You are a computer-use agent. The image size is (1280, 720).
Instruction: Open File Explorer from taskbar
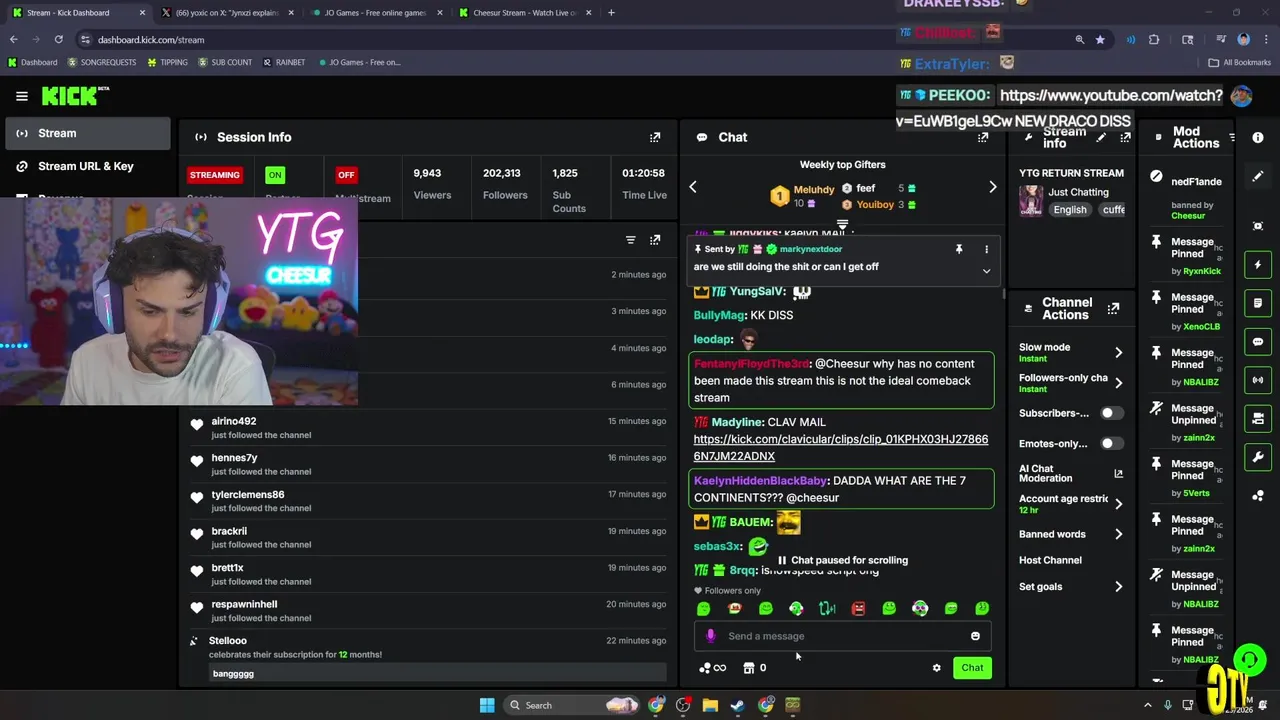point(710,705)
